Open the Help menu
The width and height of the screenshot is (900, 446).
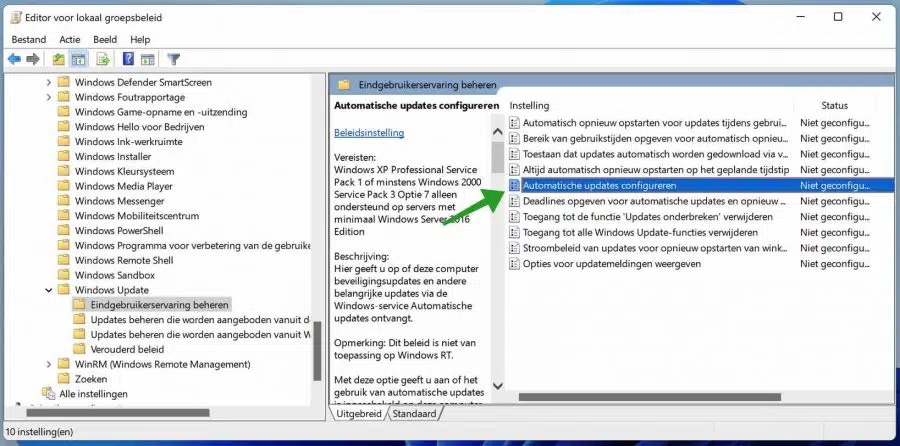click(140, 40)
